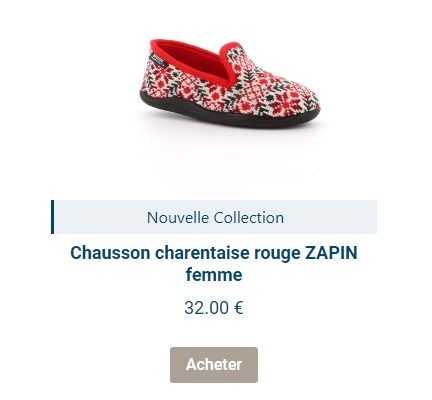Click the word Nouvelle in the banner
This screenshot has width=432, height=400.
tap(178, 218)
